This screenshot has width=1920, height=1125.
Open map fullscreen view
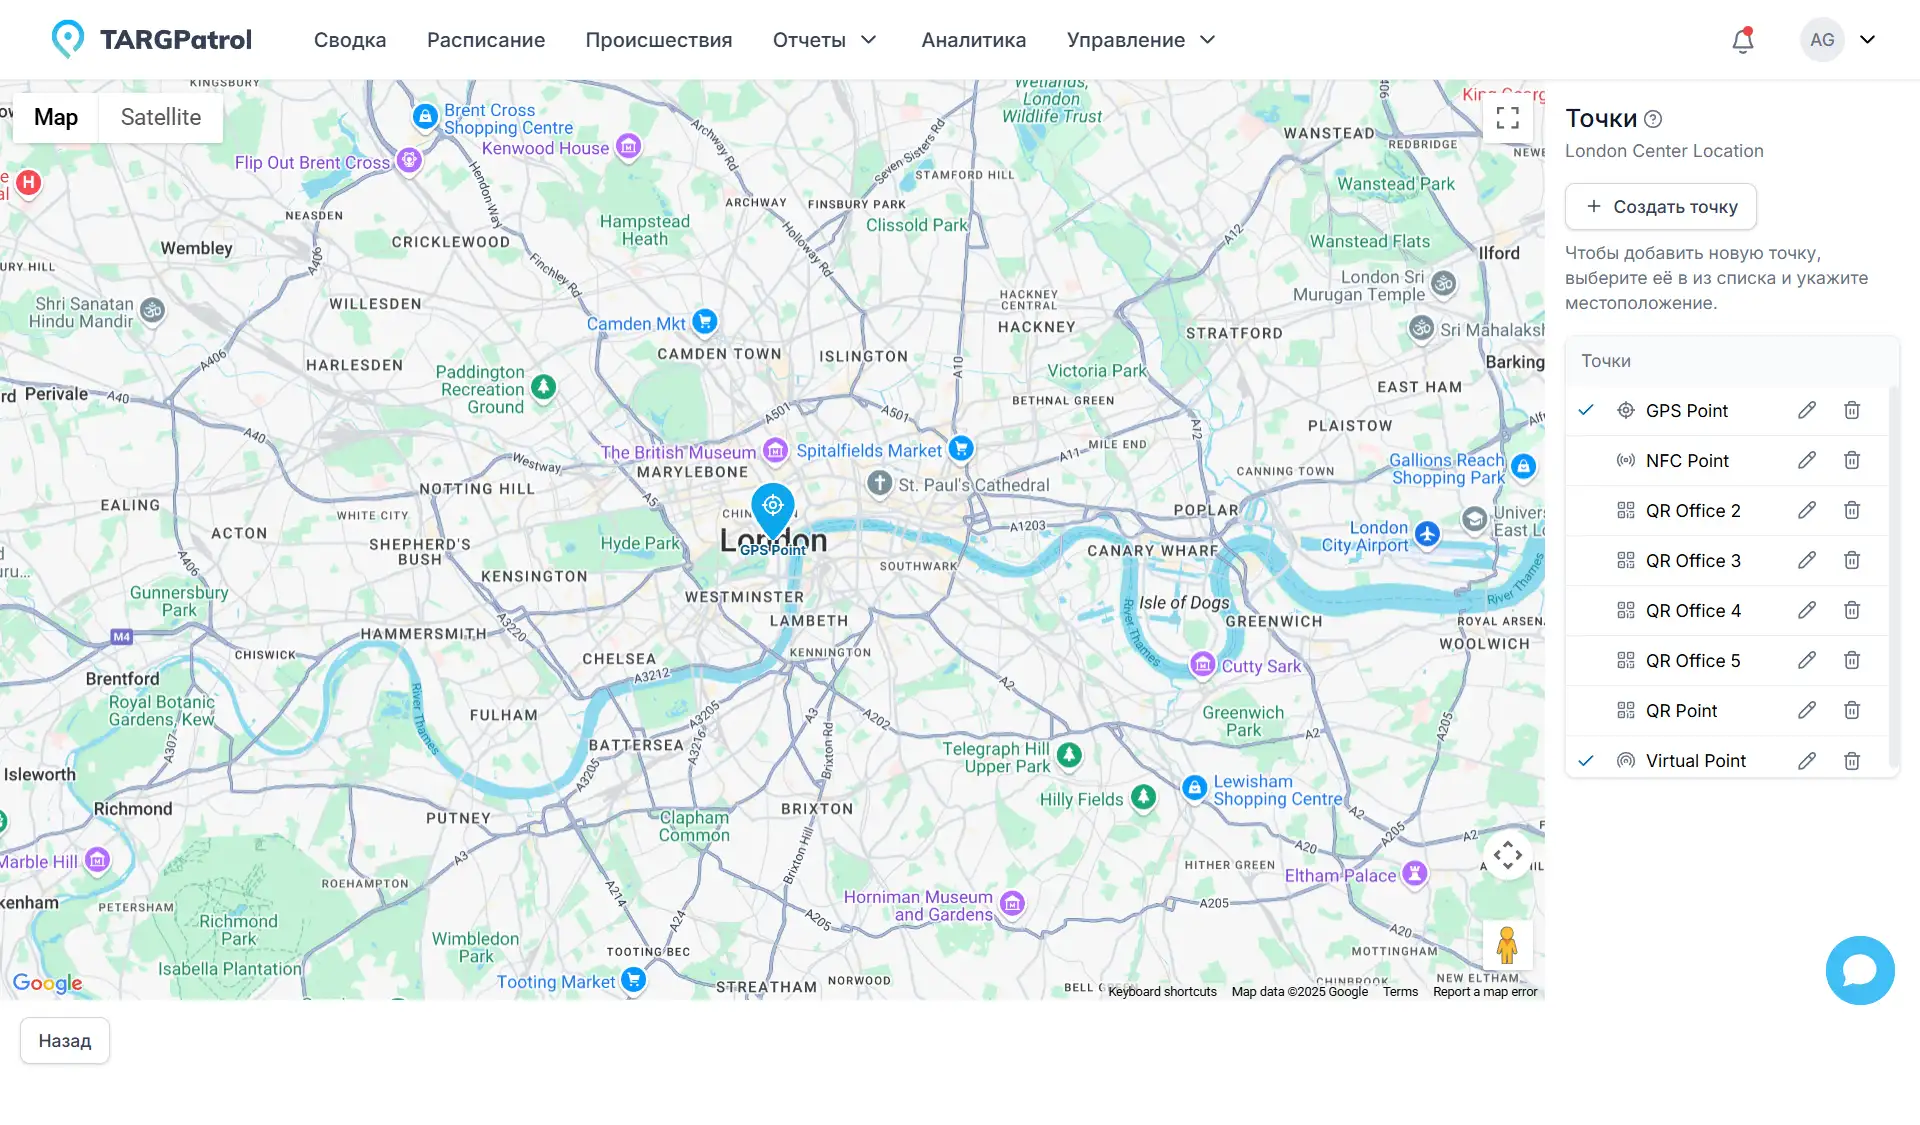coord(1507,118)
